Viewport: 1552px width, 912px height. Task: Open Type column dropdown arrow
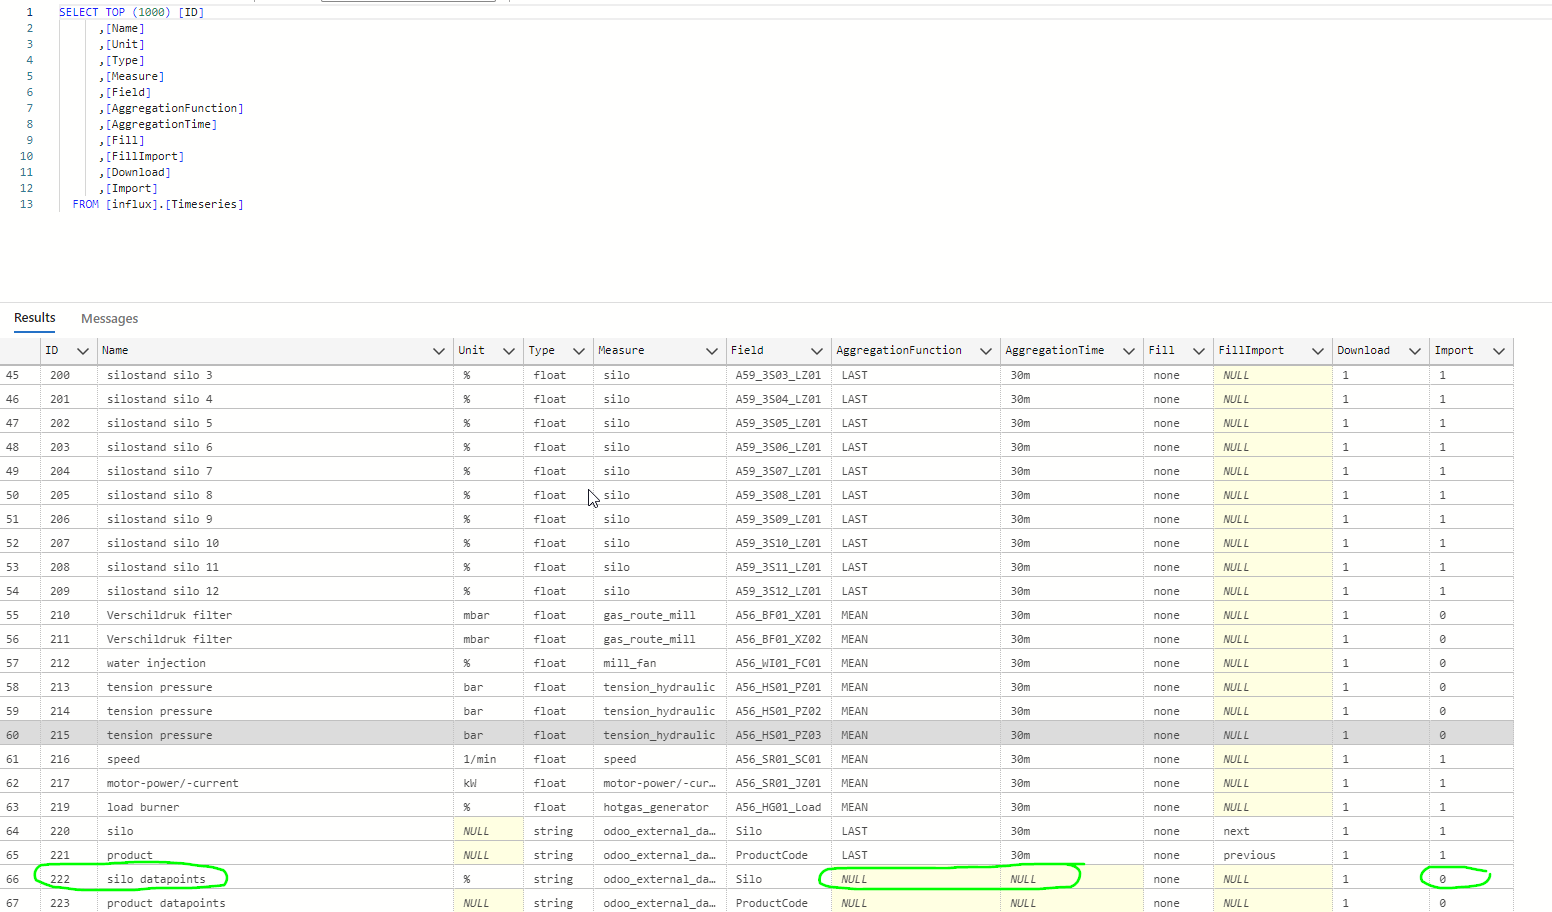[578, 351]
